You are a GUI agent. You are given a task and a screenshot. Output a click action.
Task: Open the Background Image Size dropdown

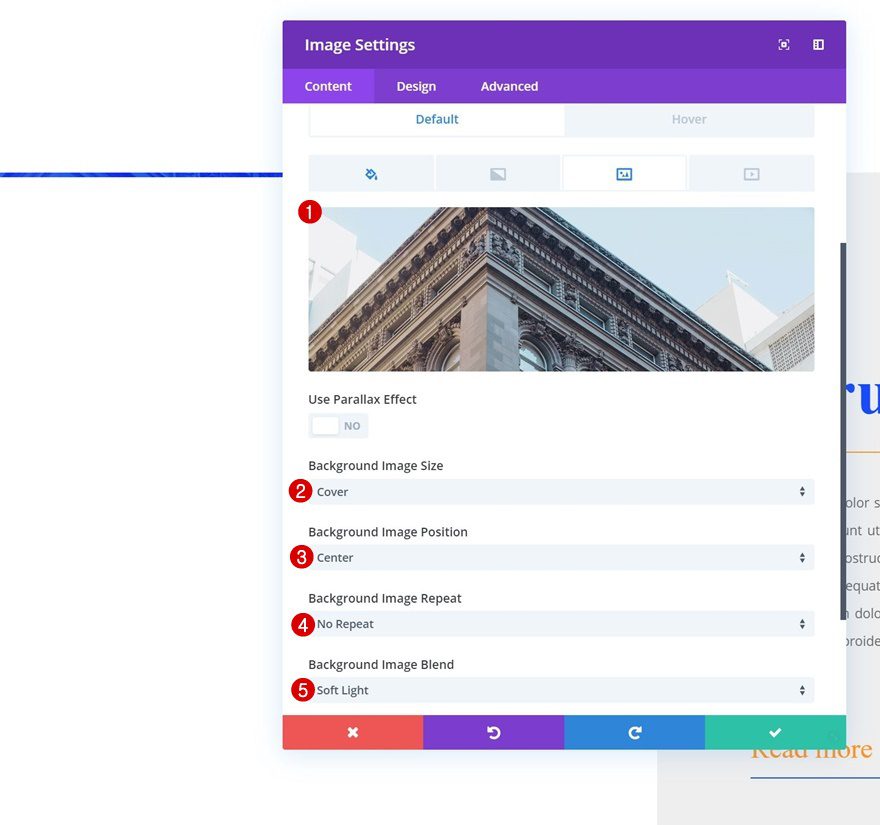[561, 491]
